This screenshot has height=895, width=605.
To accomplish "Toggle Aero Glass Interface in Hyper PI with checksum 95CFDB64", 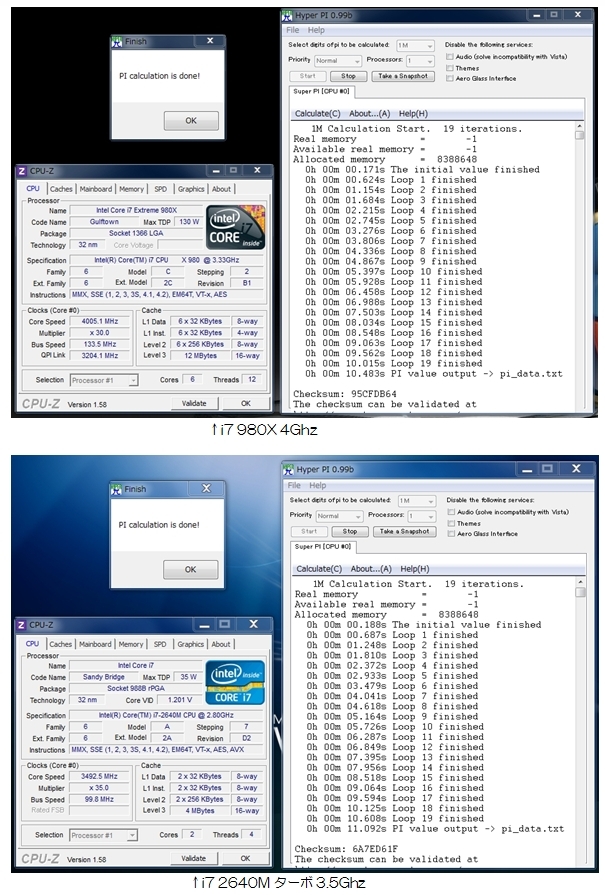I will click(450, 78).
